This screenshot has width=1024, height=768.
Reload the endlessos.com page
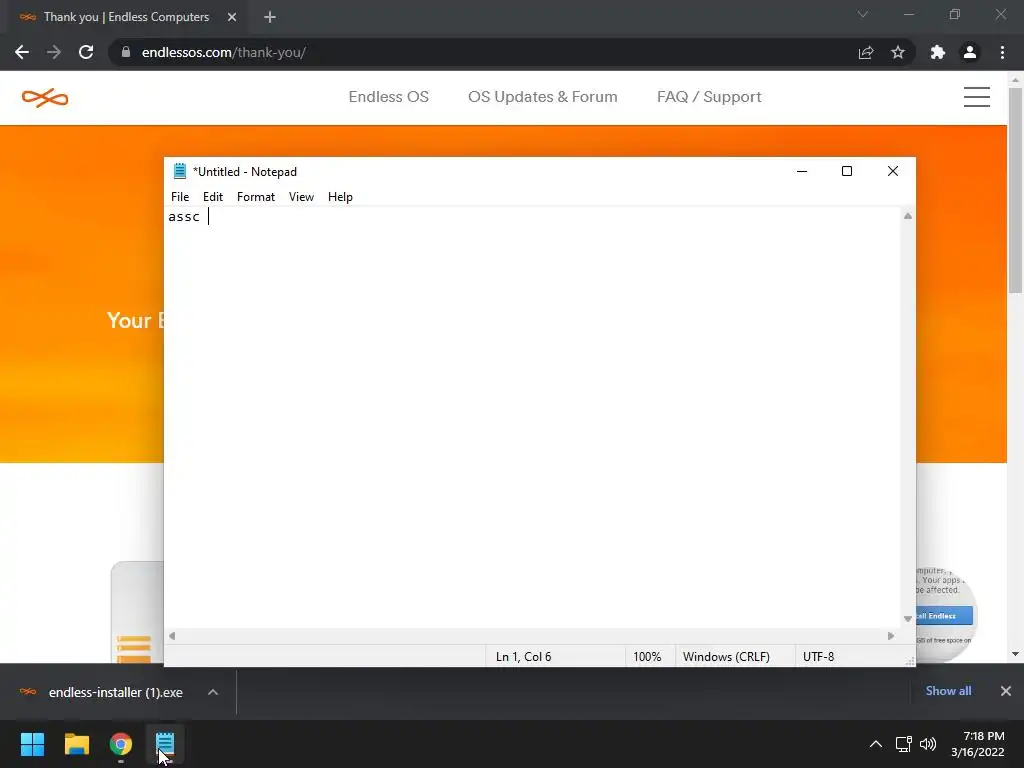(86, 52)
